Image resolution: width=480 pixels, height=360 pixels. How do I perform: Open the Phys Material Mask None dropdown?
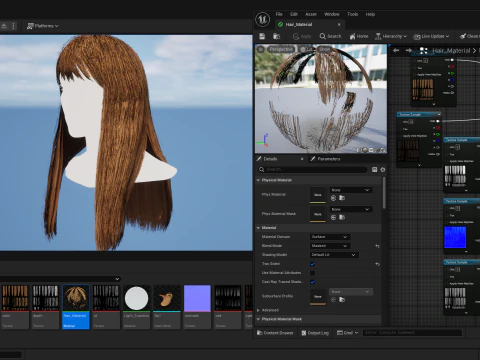click(x=351, y=209)
